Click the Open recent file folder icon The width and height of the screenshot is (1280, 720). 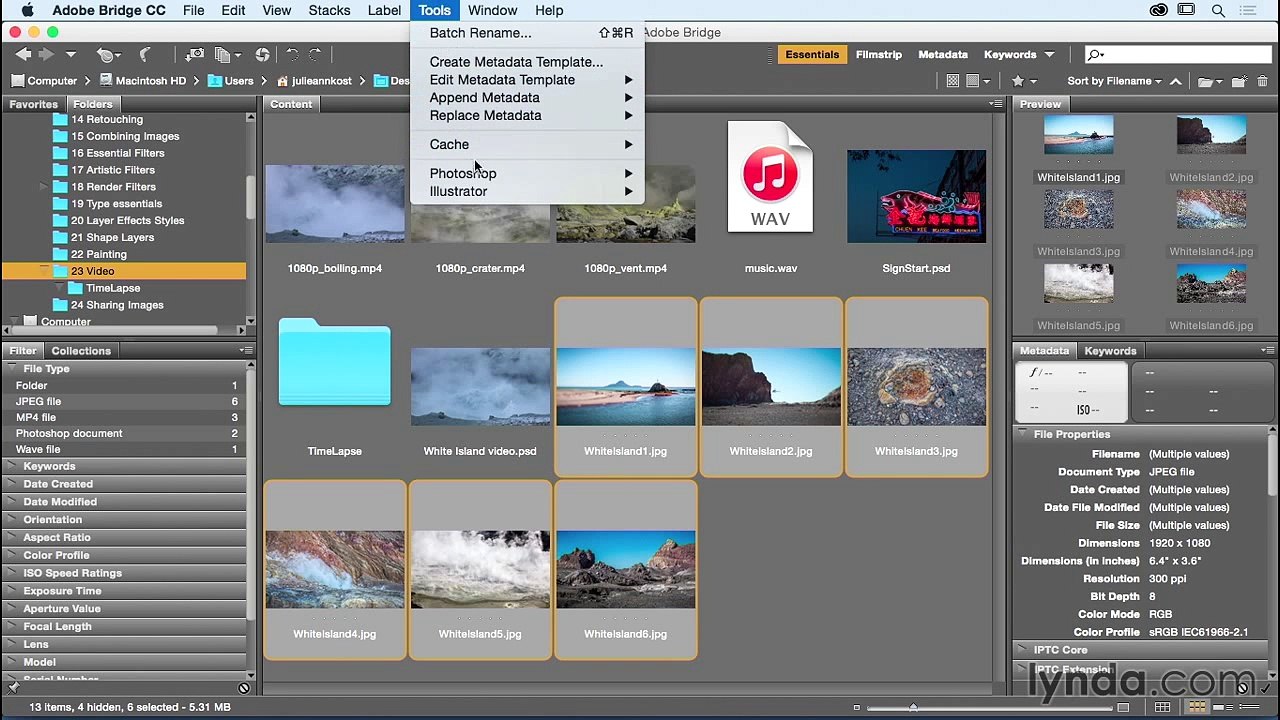coord(1210,81)
